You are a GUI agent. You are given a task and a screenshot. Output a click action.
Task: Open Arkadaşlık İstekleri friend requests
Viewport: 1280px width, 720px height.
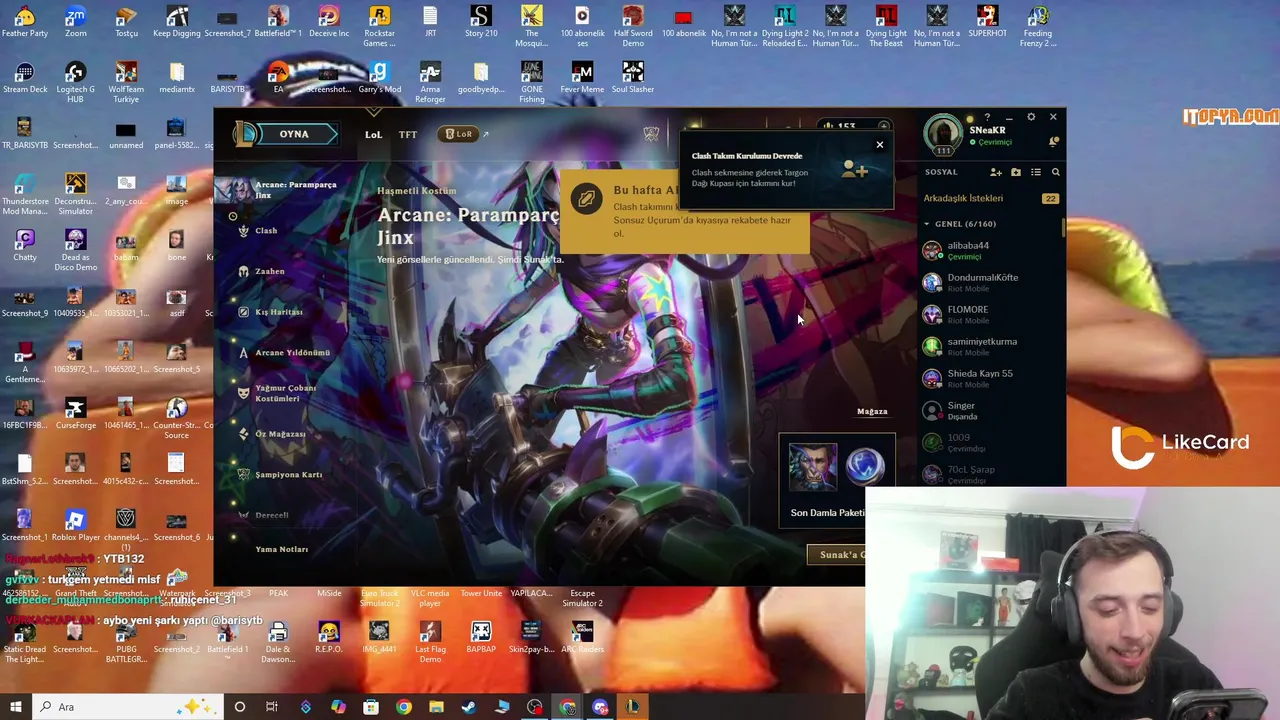[990, 198]
